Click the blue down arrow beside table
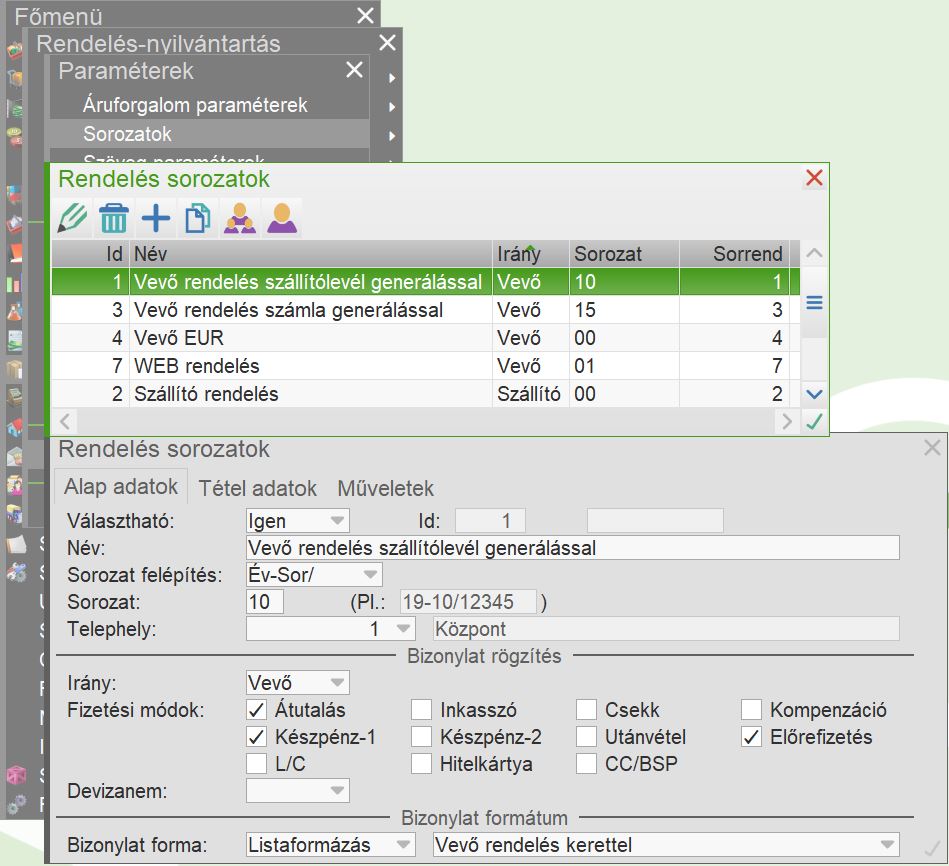949x866 pixels. [x=814, y=394]
